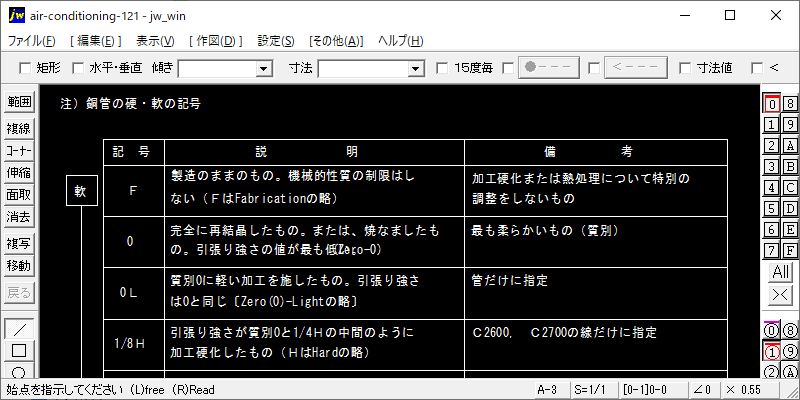Select circled layer group 8

pyautogui.click(x=790, y=331)
